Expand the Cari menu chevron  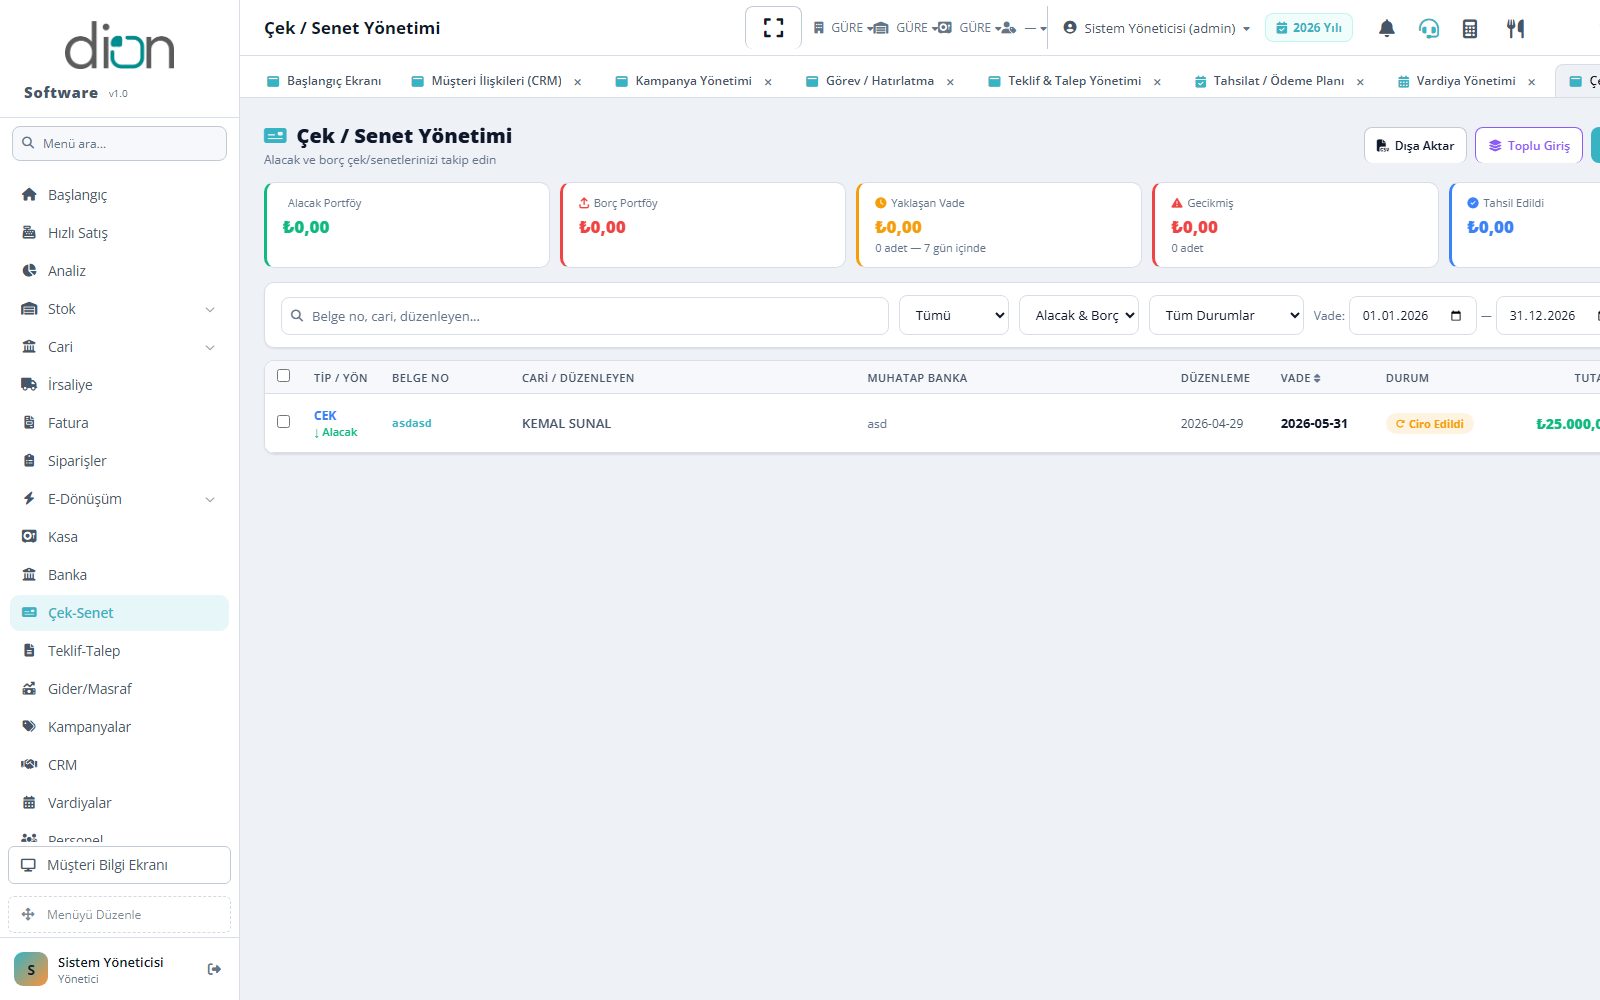point(210,348)
